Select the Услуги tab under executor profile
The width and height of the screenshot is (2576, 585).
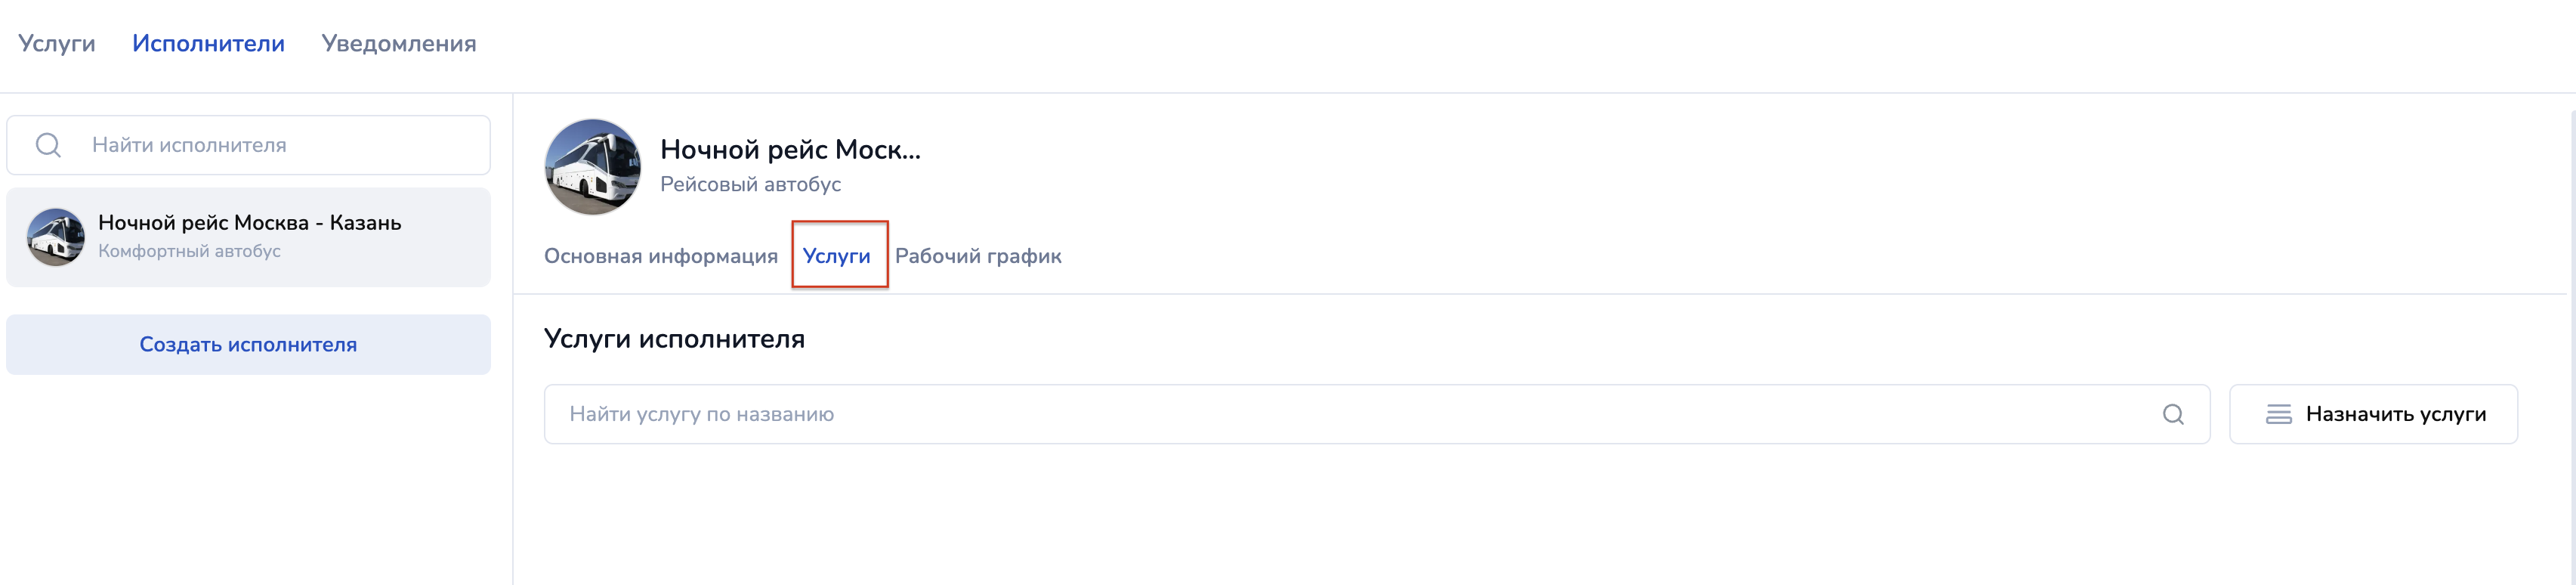point(836,256)
